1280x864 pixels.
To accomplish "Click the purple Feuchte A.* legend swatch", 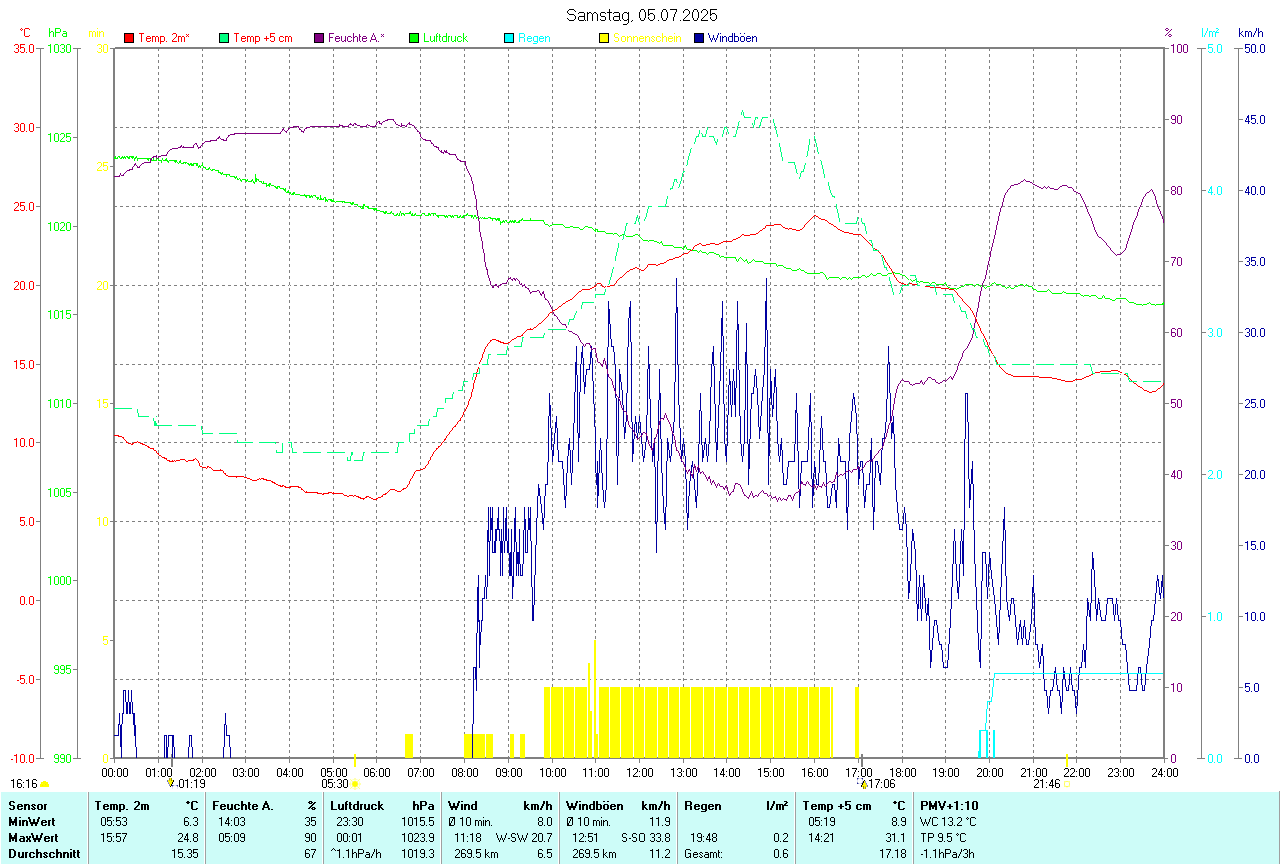I will 319,38.
